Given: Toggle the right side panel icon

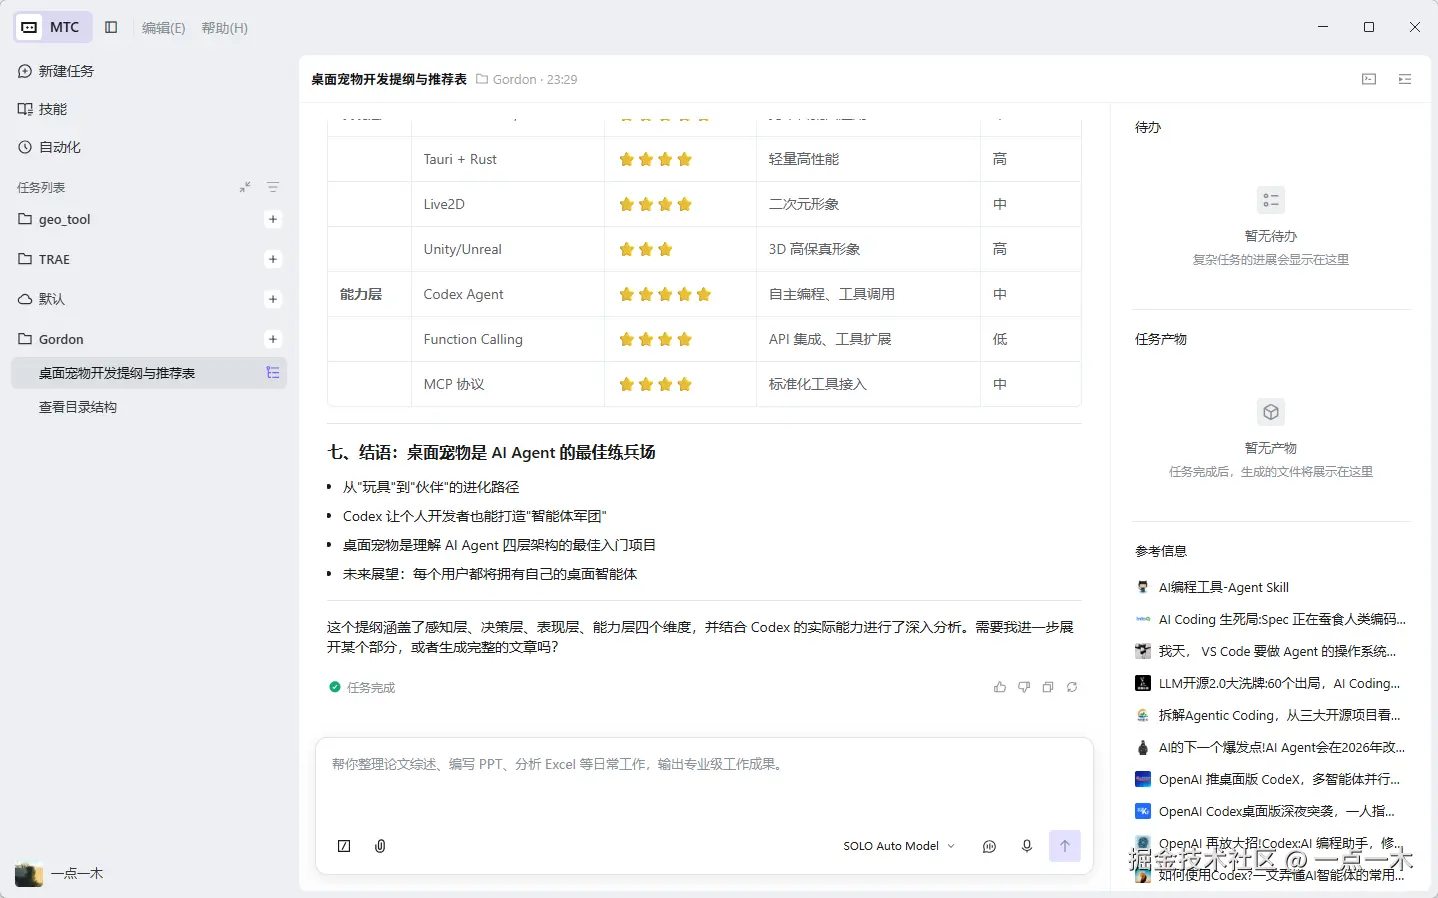Looking at the screenshot, I should pyautogui.click(x=1405, y=79).
